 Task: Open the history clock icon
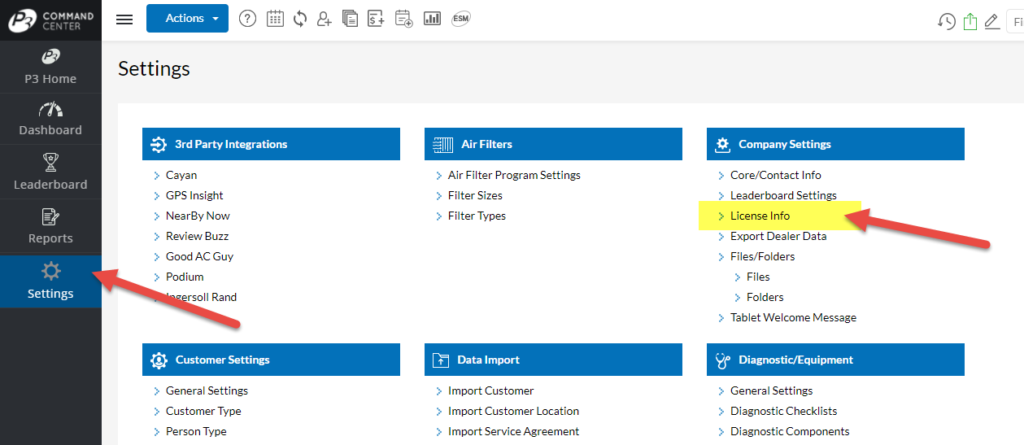946,22
